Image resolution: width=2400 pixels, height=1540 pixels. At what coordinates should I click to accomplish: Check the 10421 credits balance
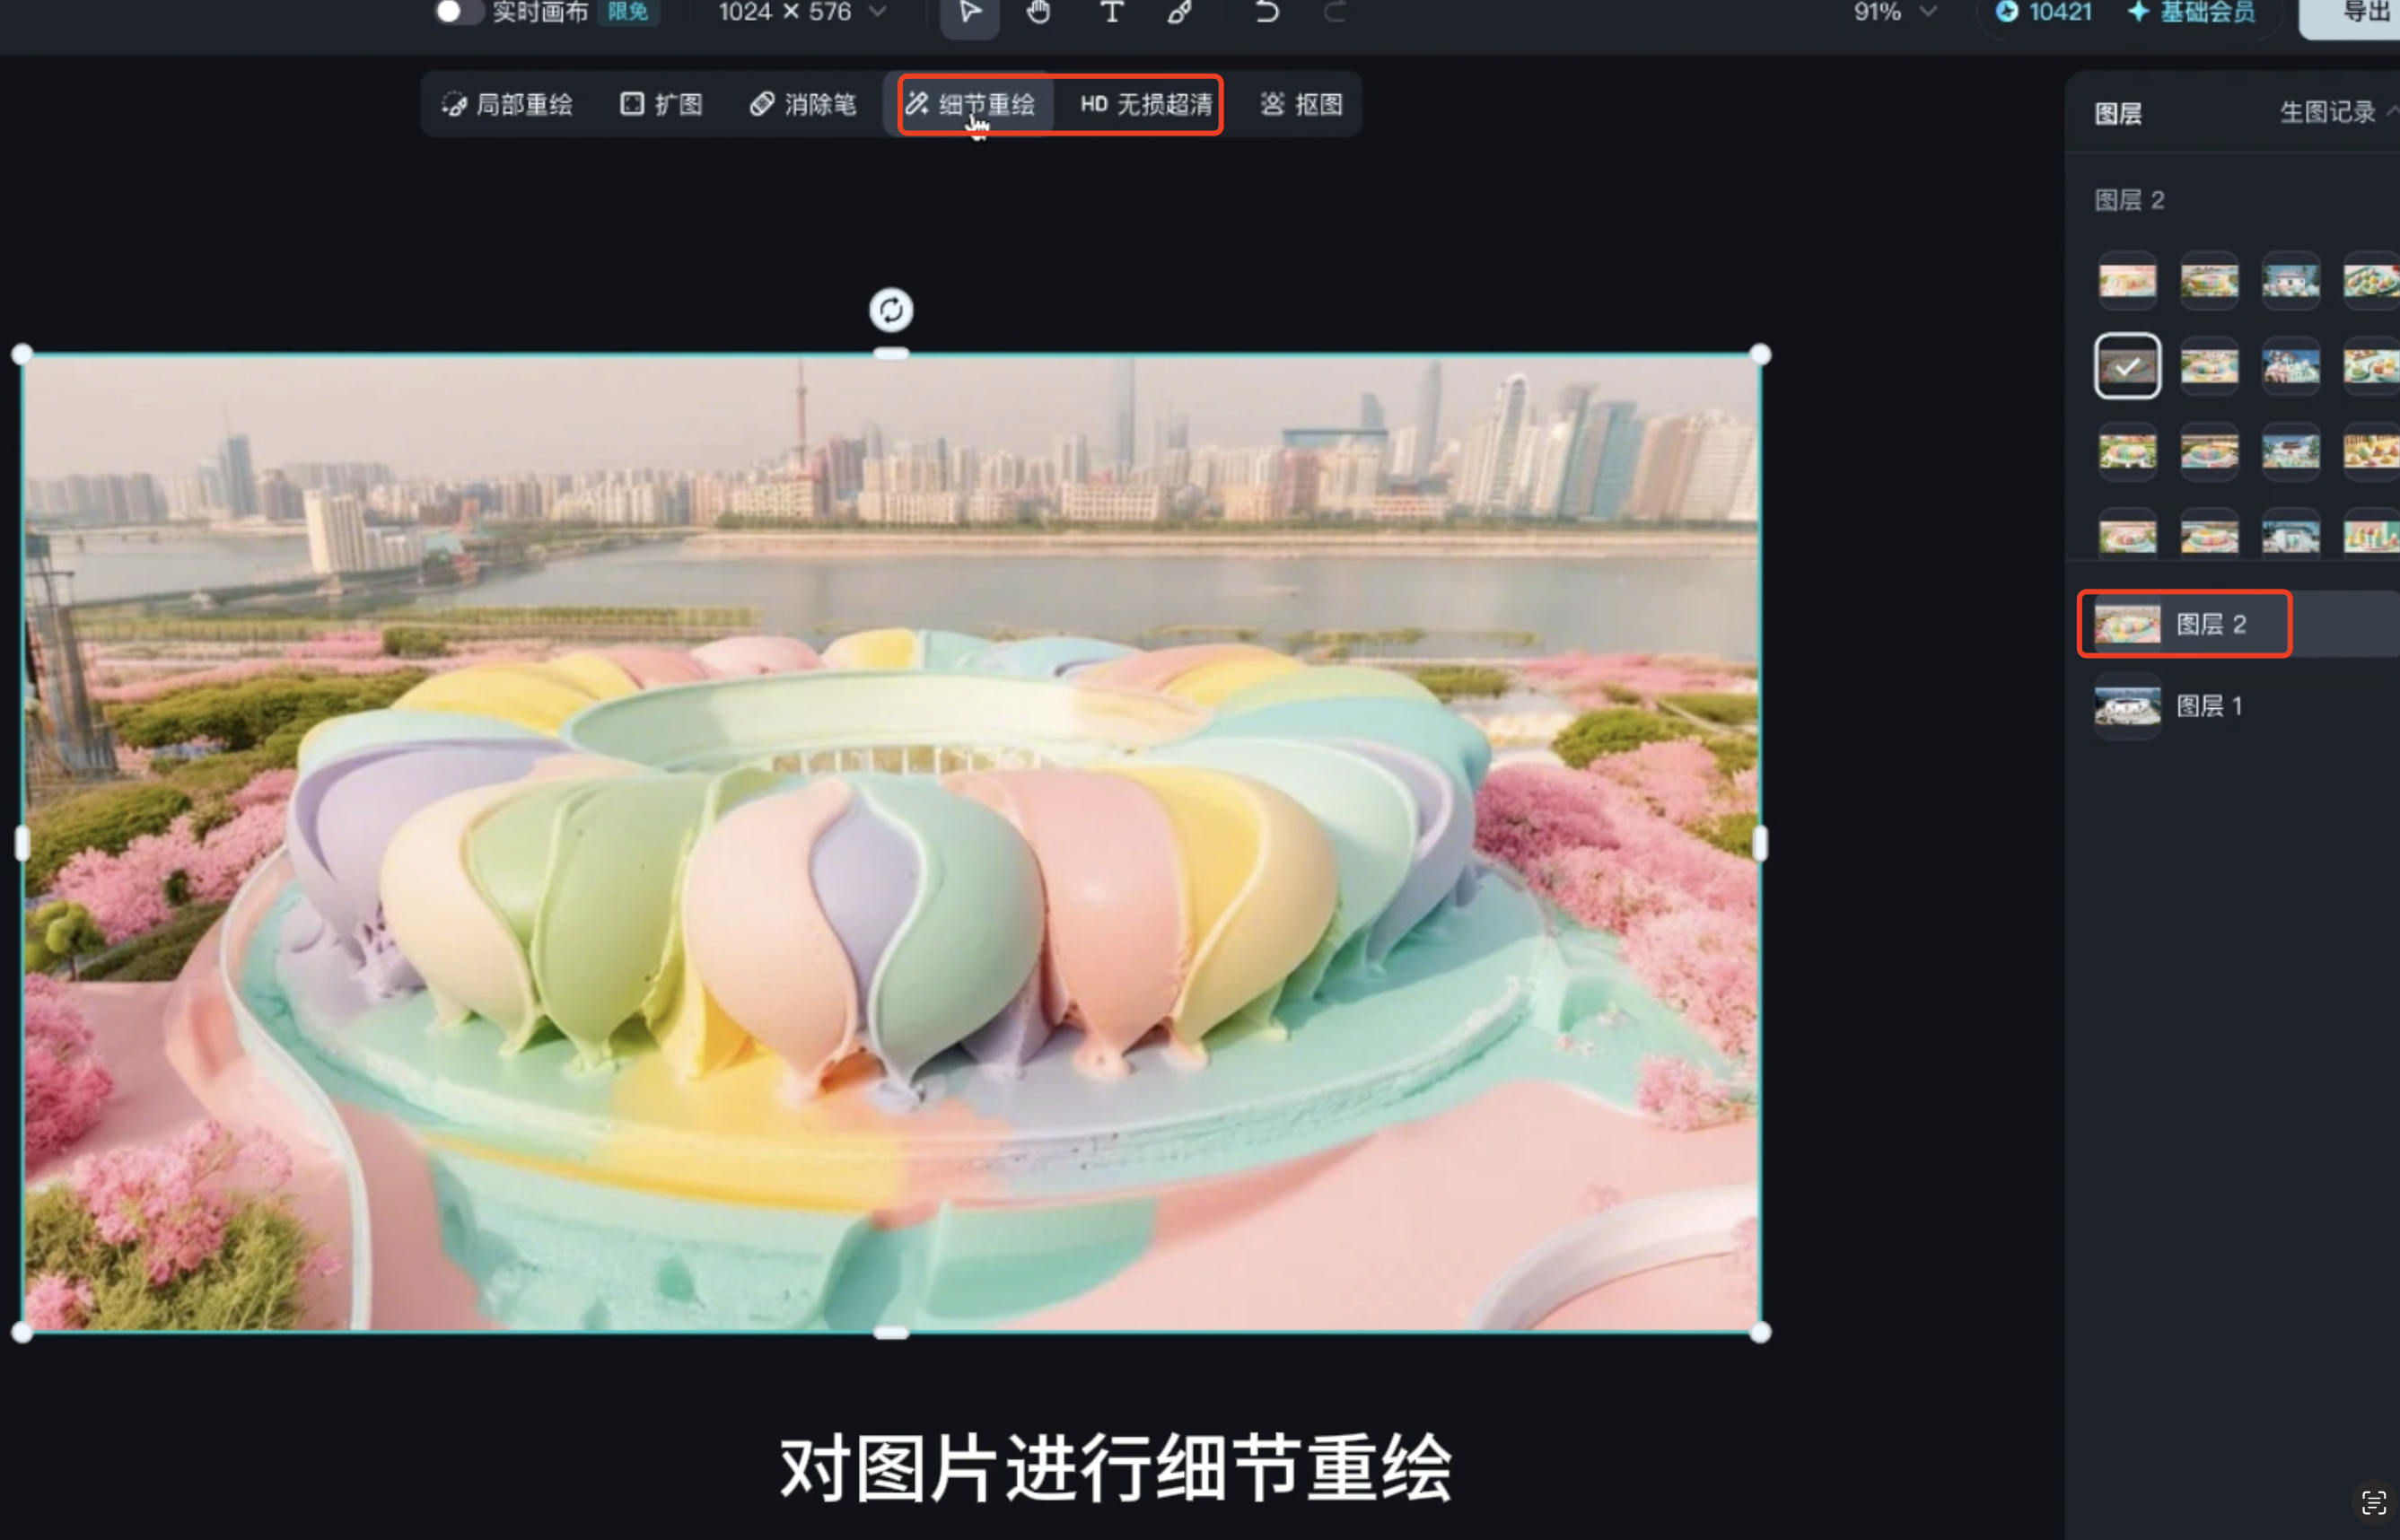coord(2043,12)
